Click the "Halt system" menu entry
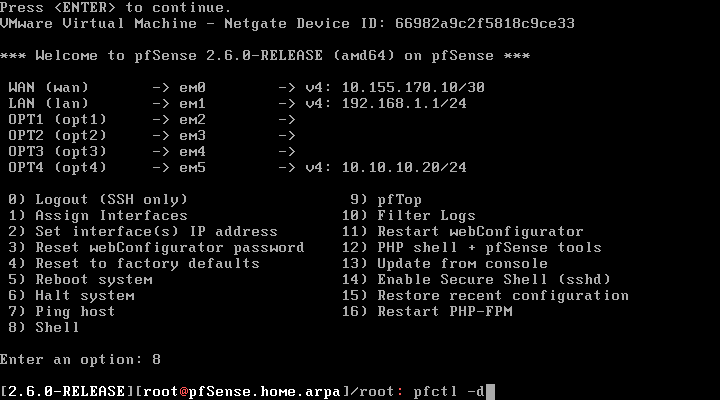Screen dimensions: 720x400 point(84,295)
